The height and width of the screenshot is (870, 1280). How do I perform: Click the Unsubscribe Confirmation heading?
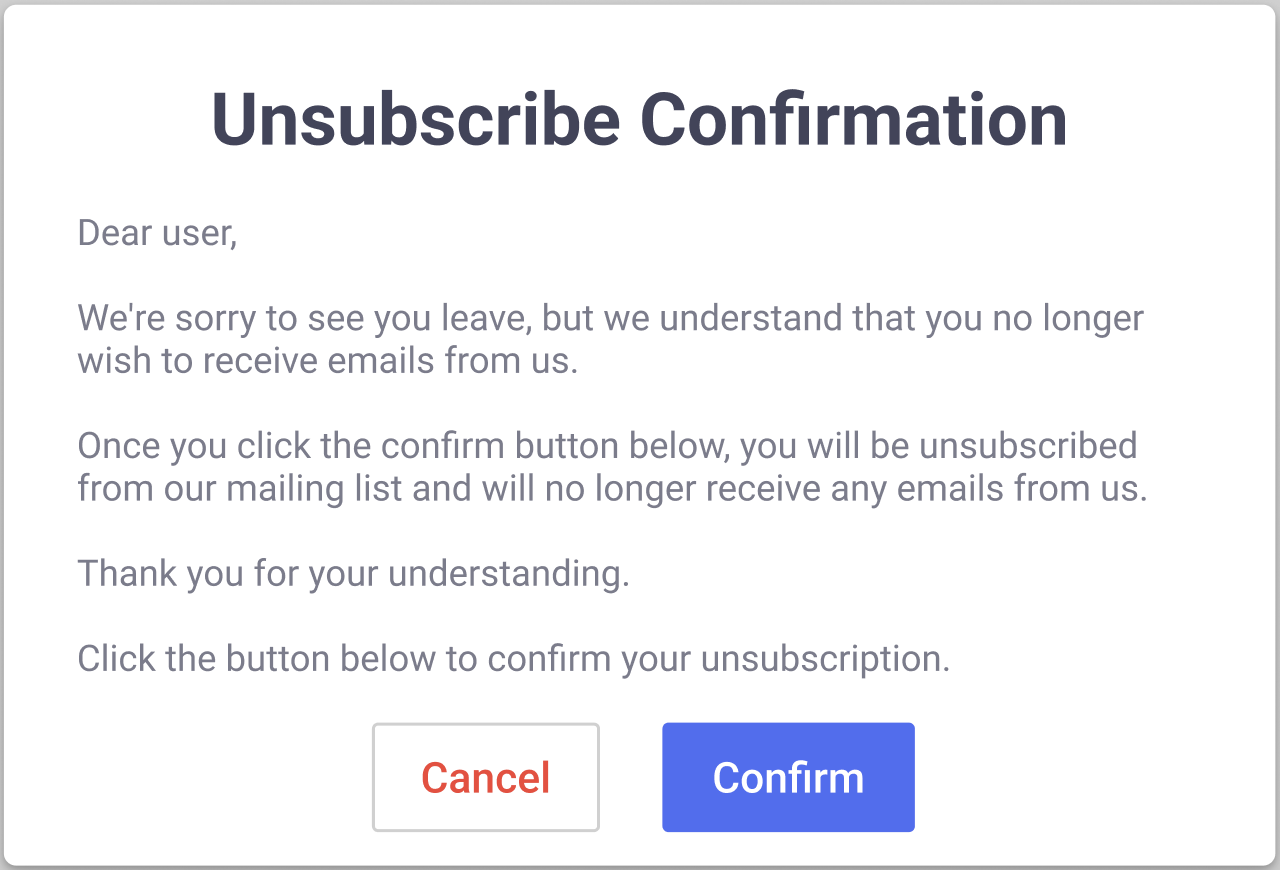[639, 119]
